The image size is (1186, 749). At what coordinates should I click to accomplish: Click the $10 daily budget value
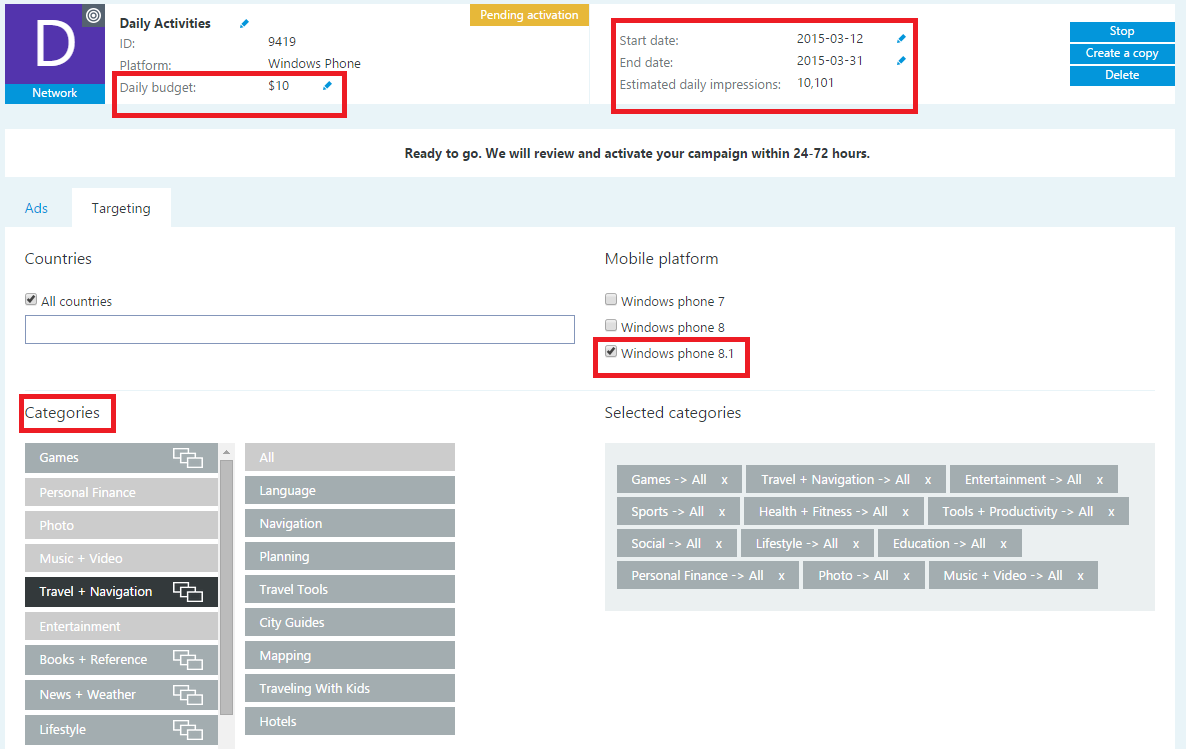[278, 86]
